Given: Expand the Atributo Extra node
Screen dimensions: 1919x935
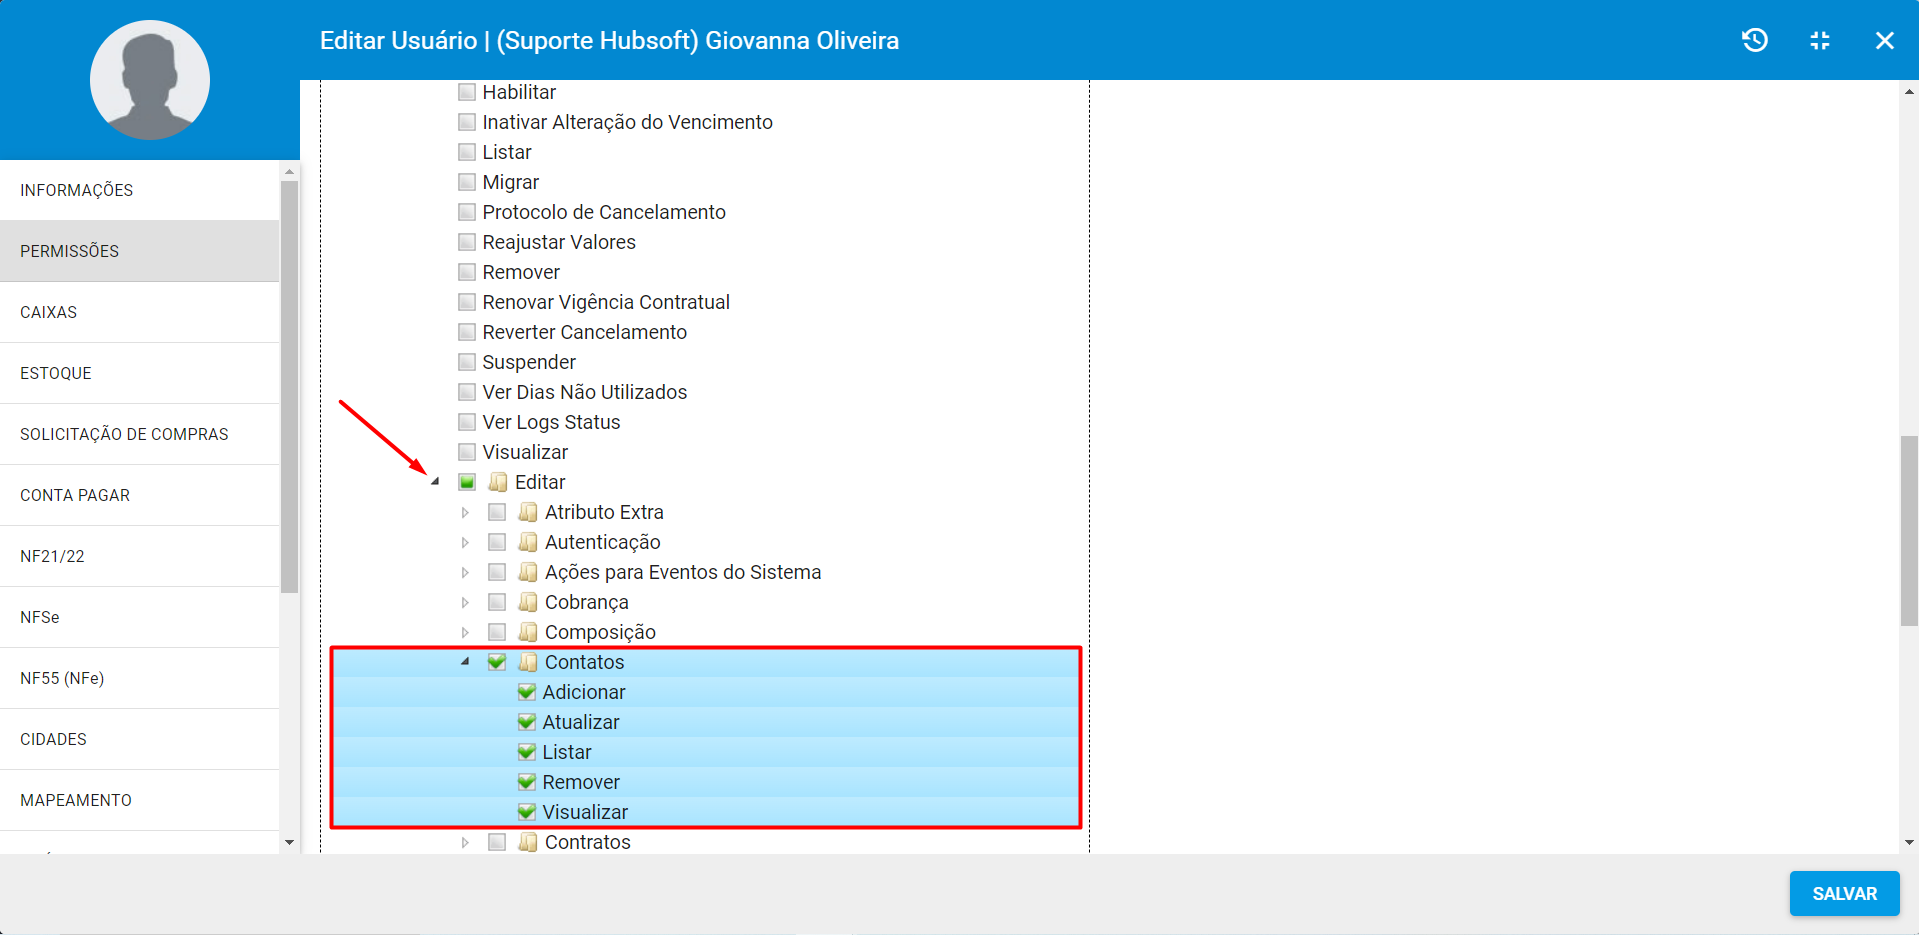Looking at the screenshot, I should (465, 512).
